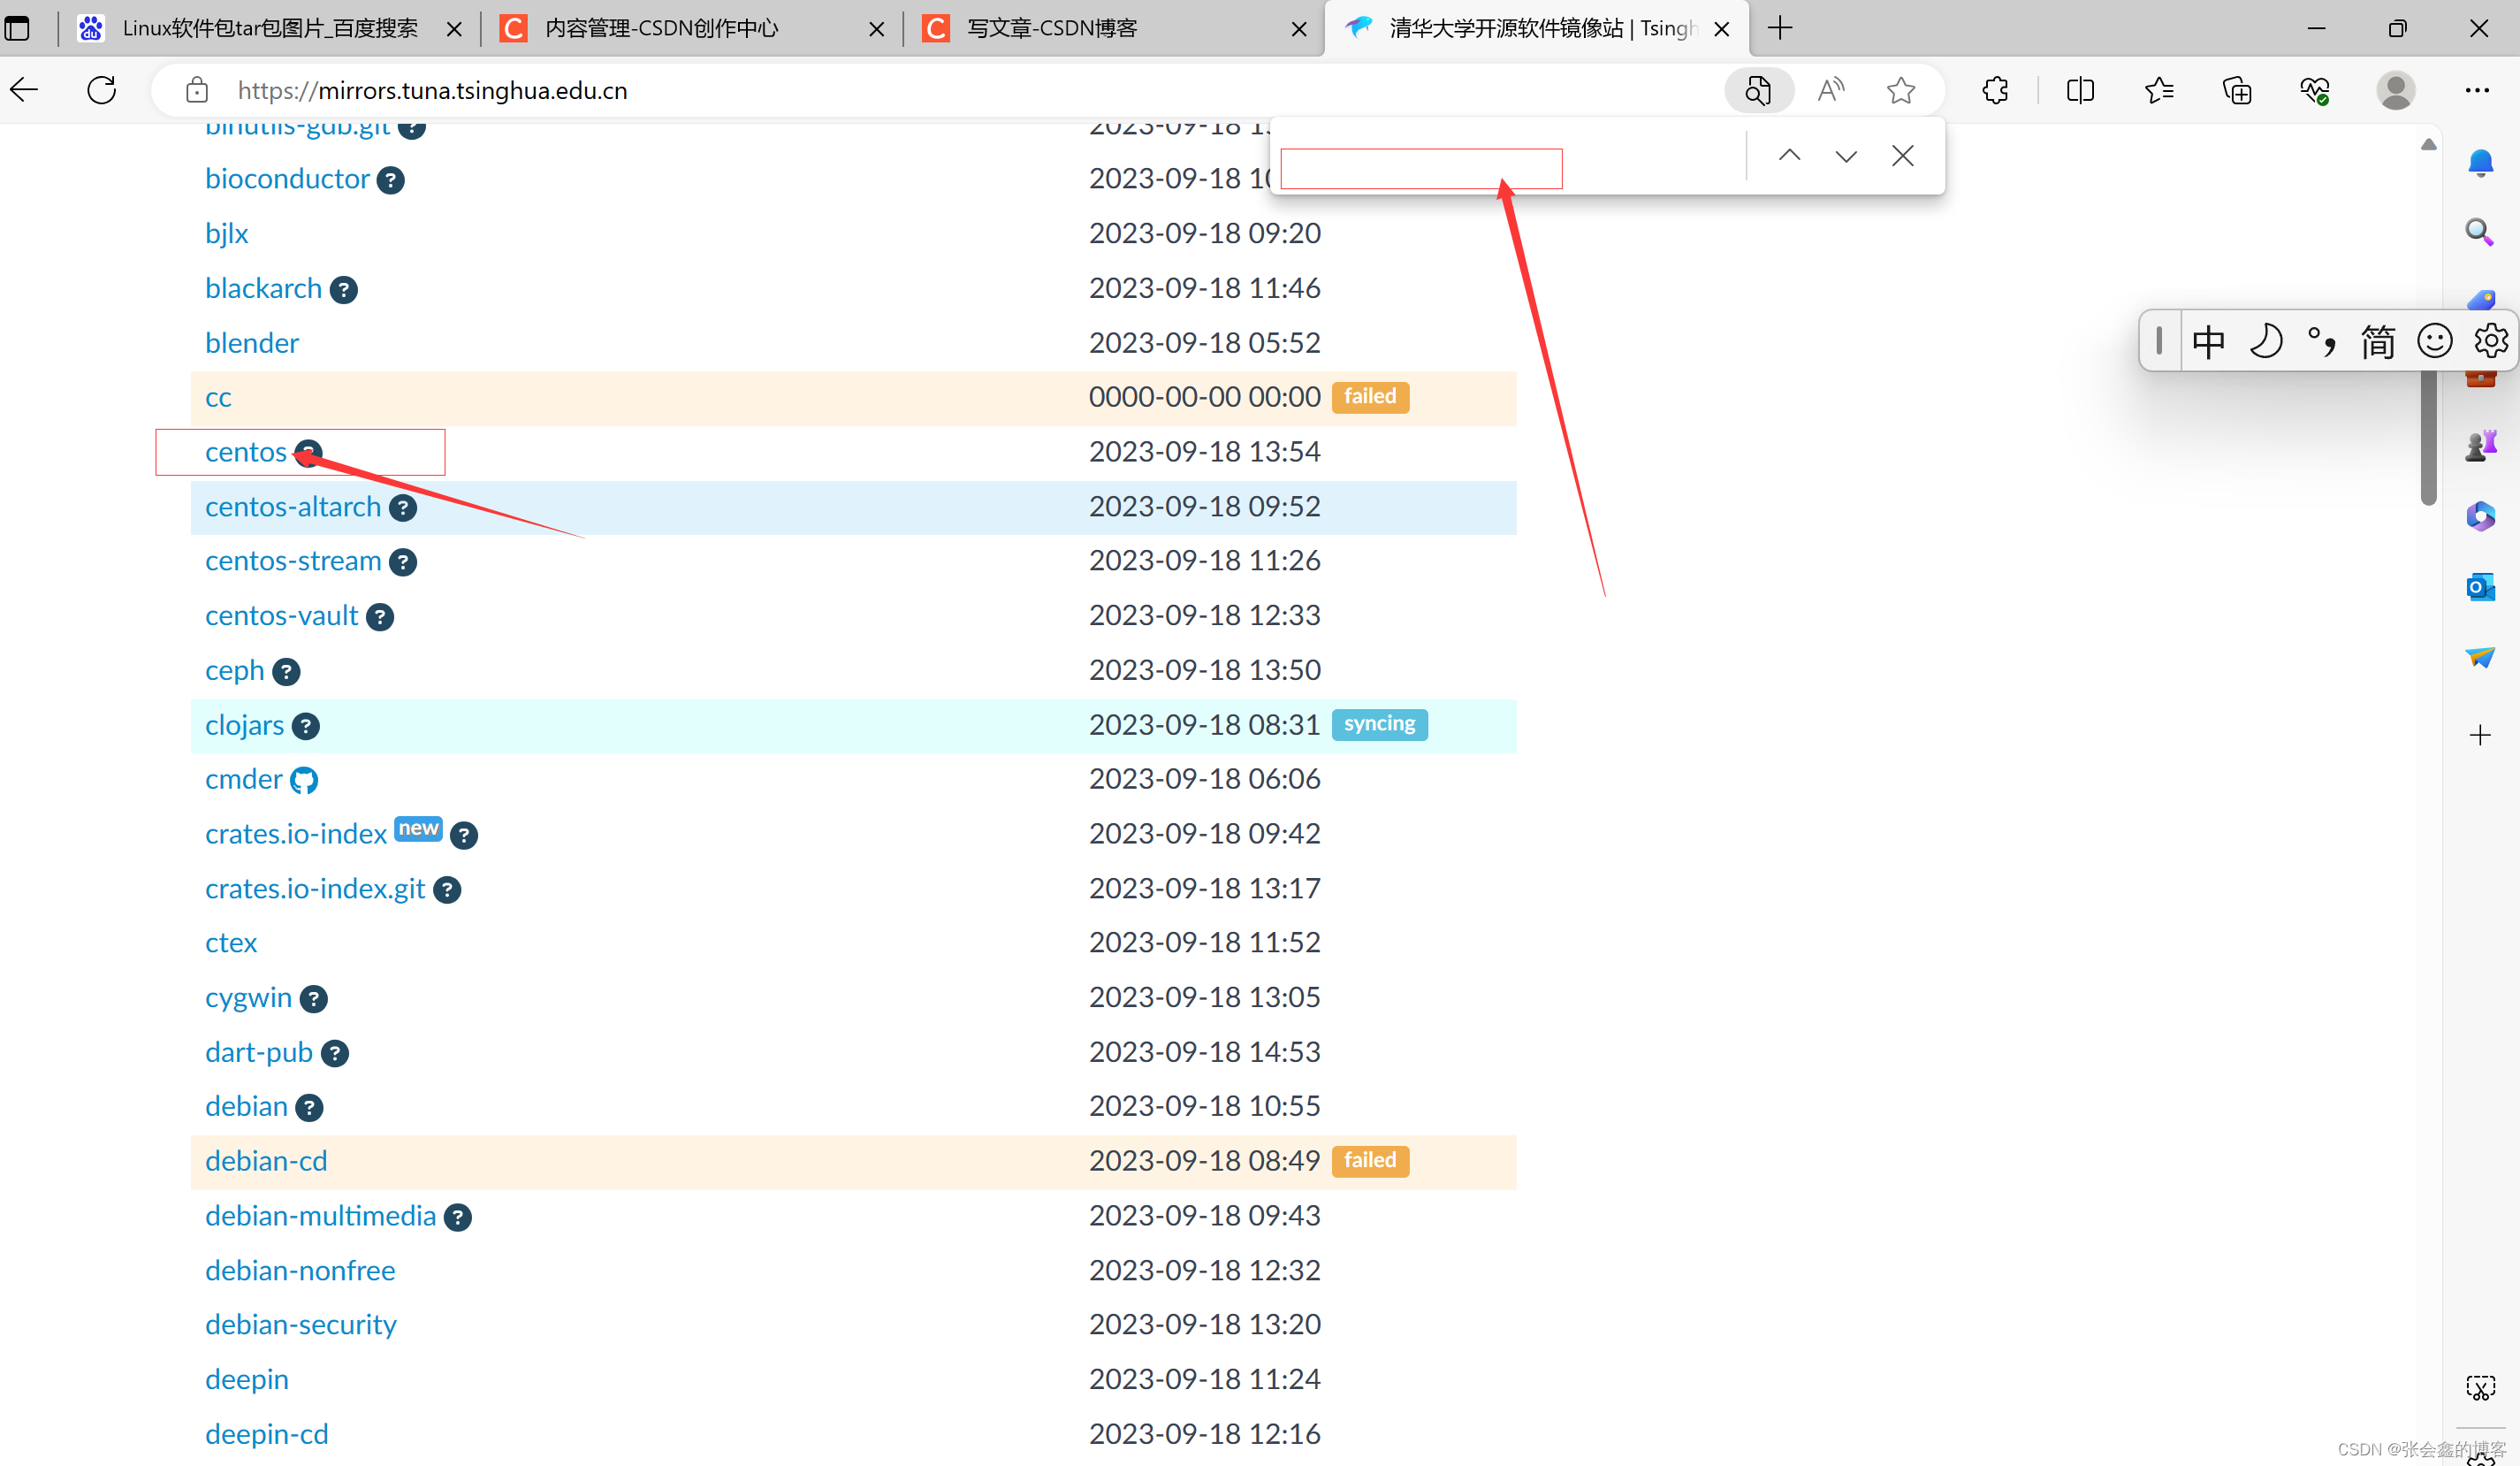The height and width of the screenshot is (1466, 2520).
Task: Reload the current page
Action: pos(102,90)
